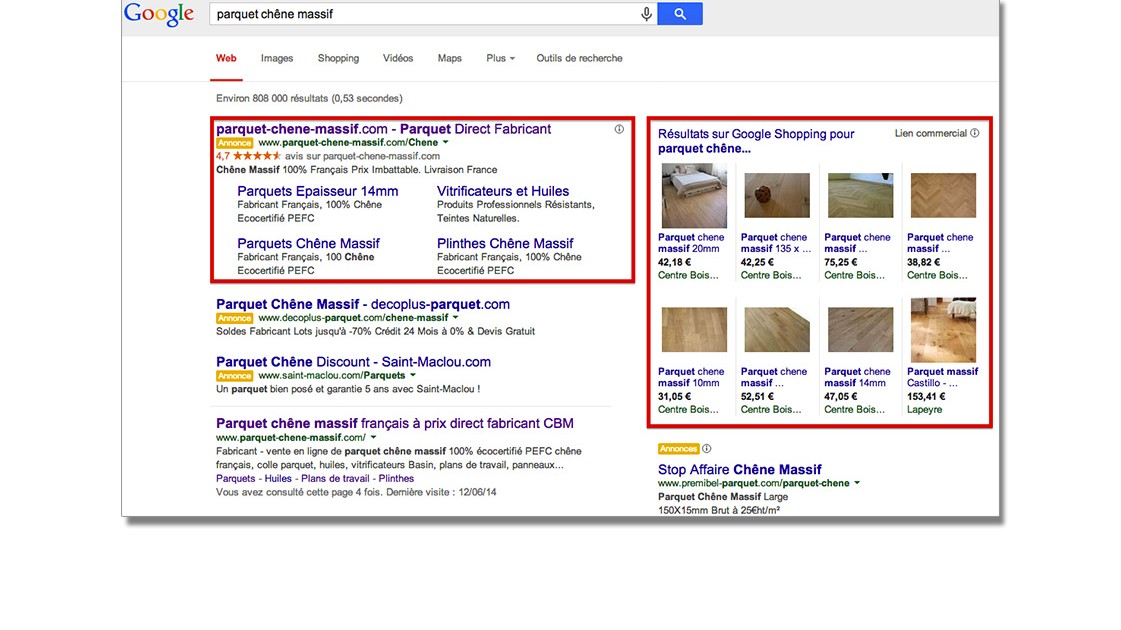The width and height of the screenshot is (1121, 630).
Task: Open ad title parquet-chene-massif.com - Parquet Direct Fabricant
Action: [x=383, y=129]
